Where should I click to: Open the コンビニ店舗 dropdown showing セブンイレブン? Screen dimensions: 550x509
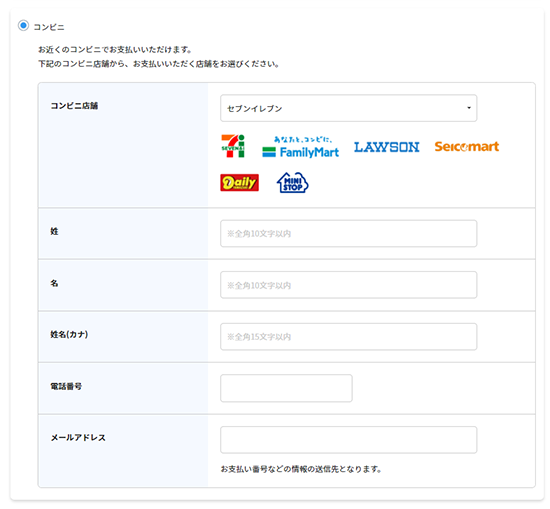click(348, 108)
